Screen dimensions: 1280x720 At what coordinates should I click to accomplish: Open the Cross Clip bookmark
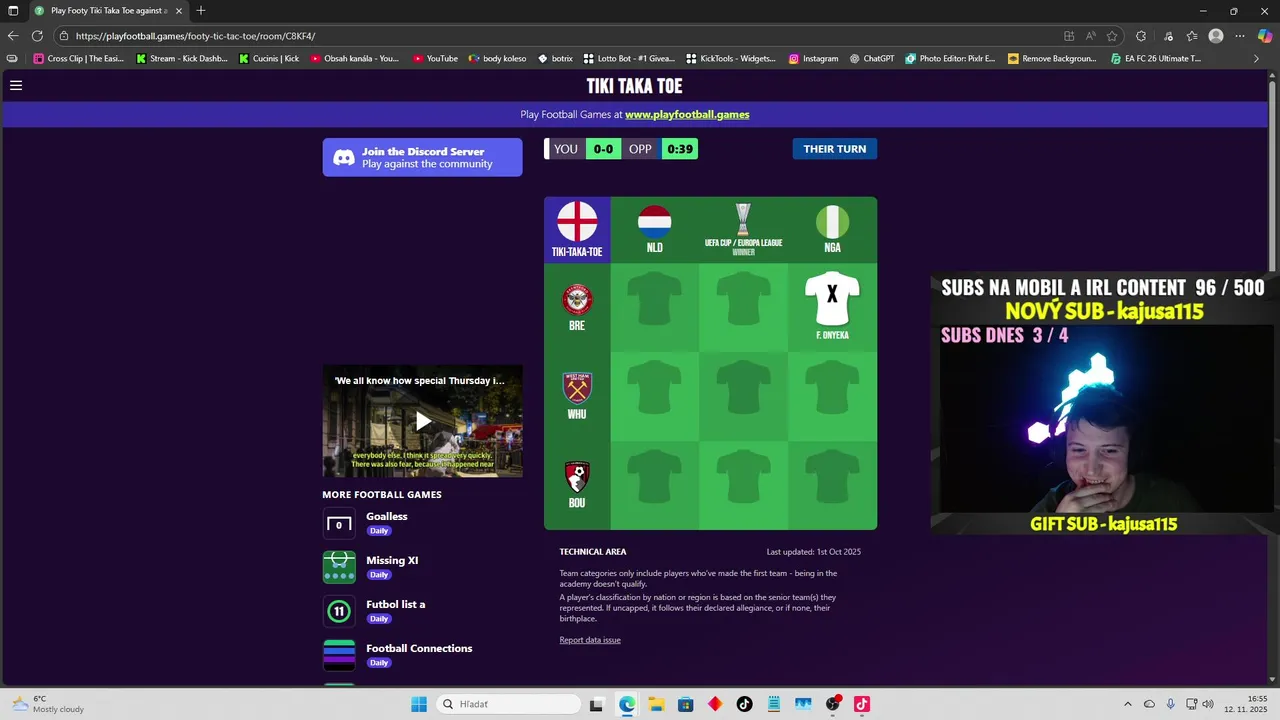(x=78, y=59)
